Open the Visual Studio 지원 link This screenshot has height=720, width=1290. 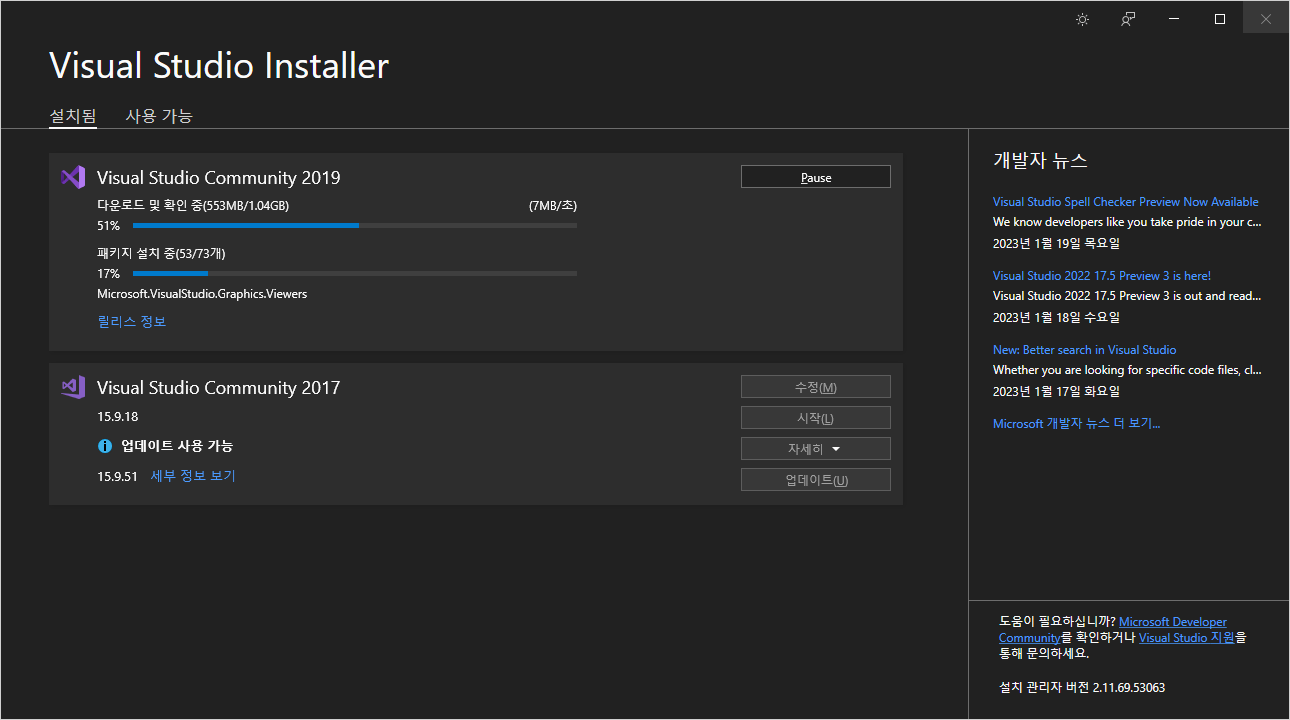point(1187,637)
